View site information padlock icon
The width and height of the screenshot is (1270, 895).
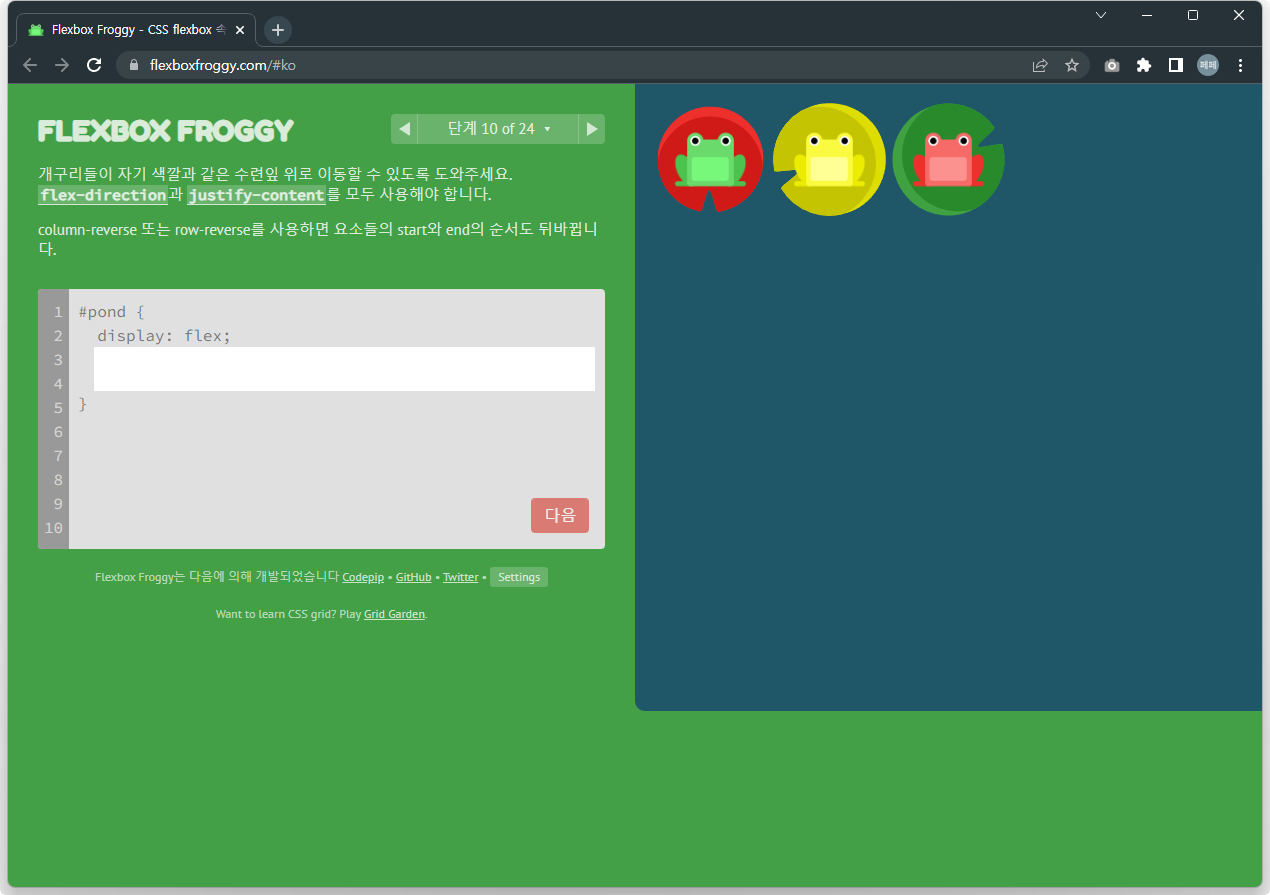click(133, 65)
